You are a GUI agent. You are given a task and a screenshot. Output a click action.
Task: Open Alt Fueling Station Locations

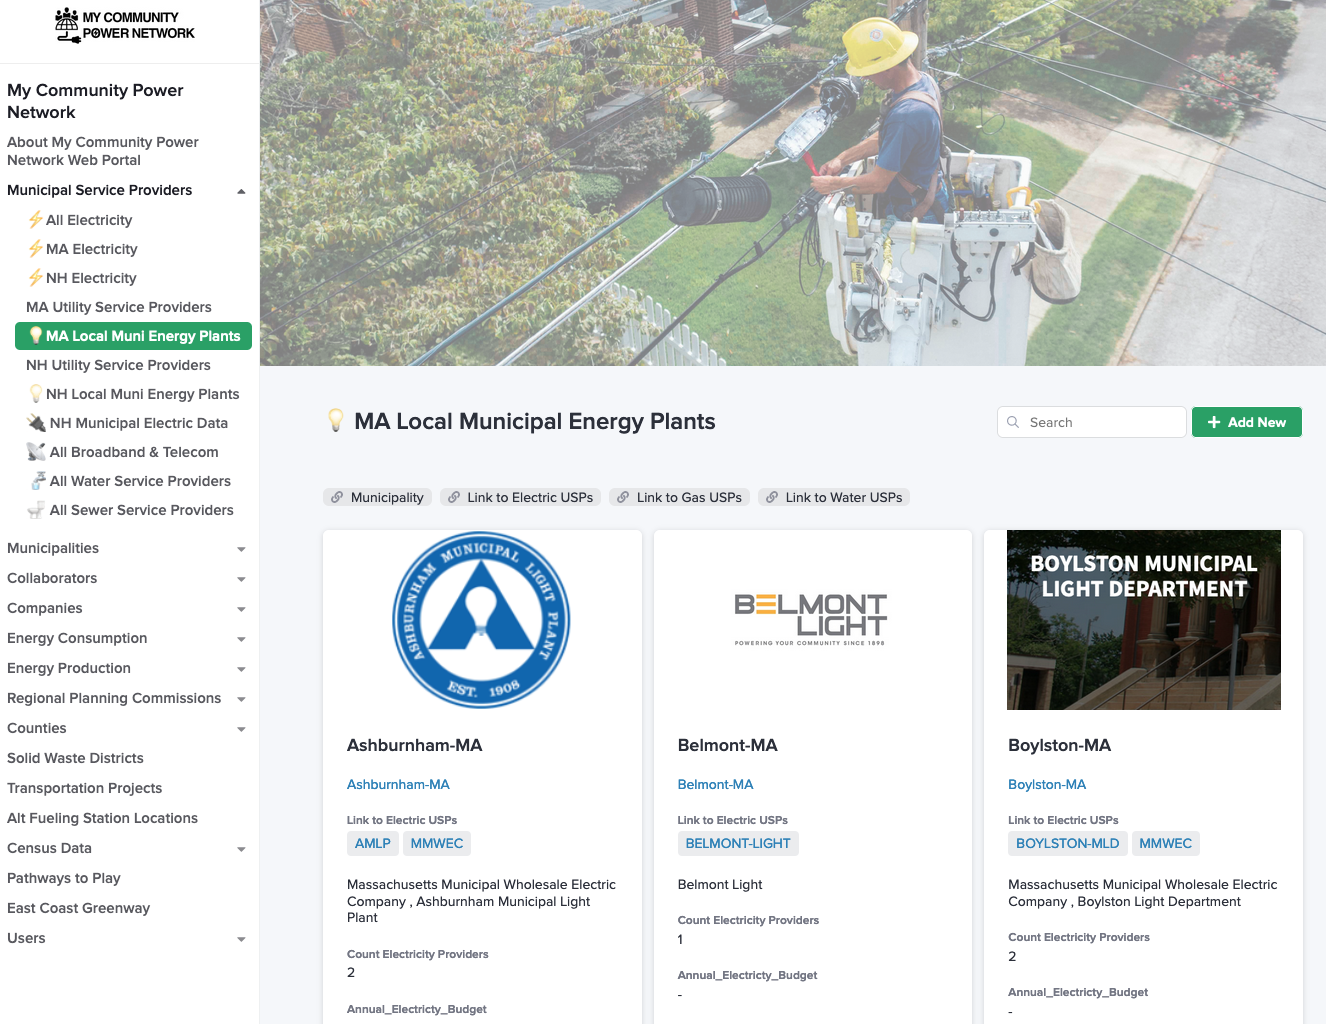pyautogui.click(x=102, y=818)
